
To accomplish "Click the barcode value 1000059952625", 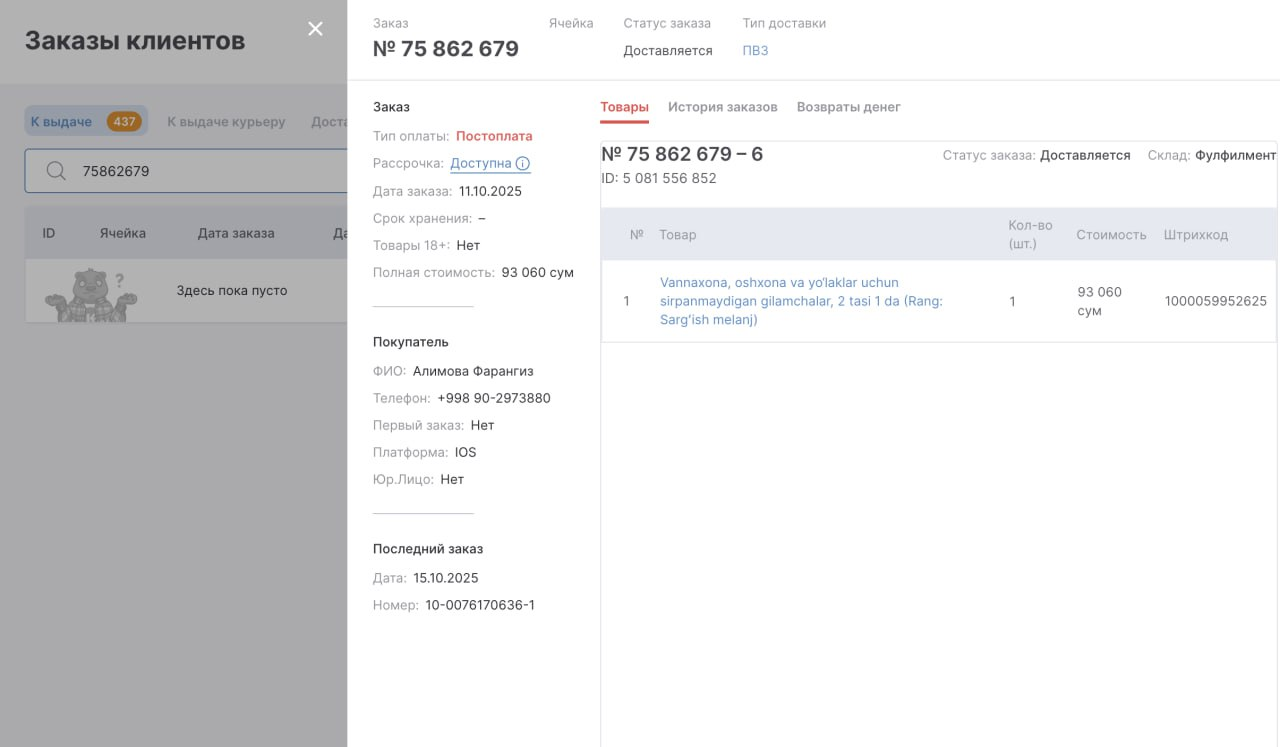I will (x=1216, y=301).
